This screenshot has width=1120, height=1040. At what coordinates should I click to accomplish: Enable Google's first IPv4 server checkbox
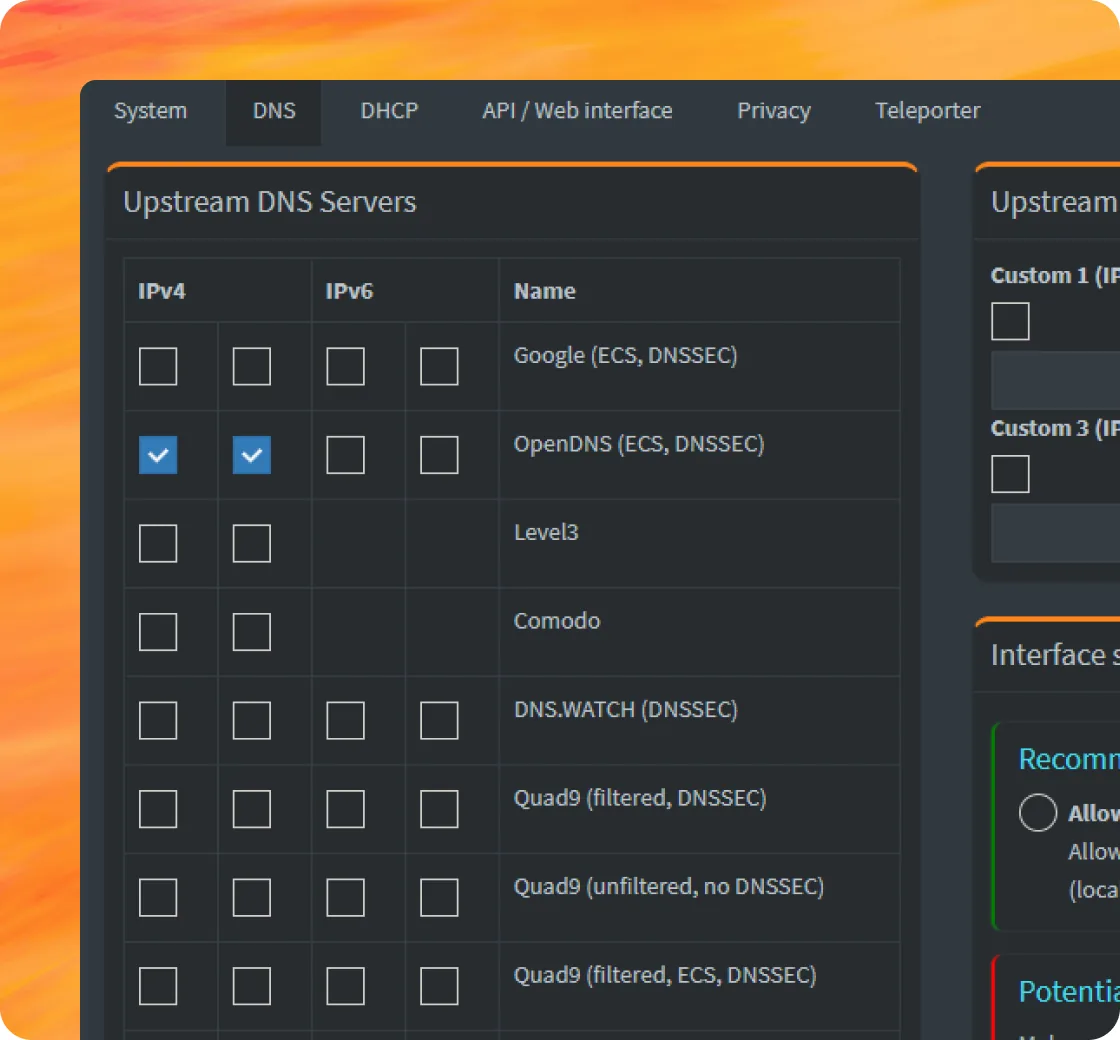(158, 366)
